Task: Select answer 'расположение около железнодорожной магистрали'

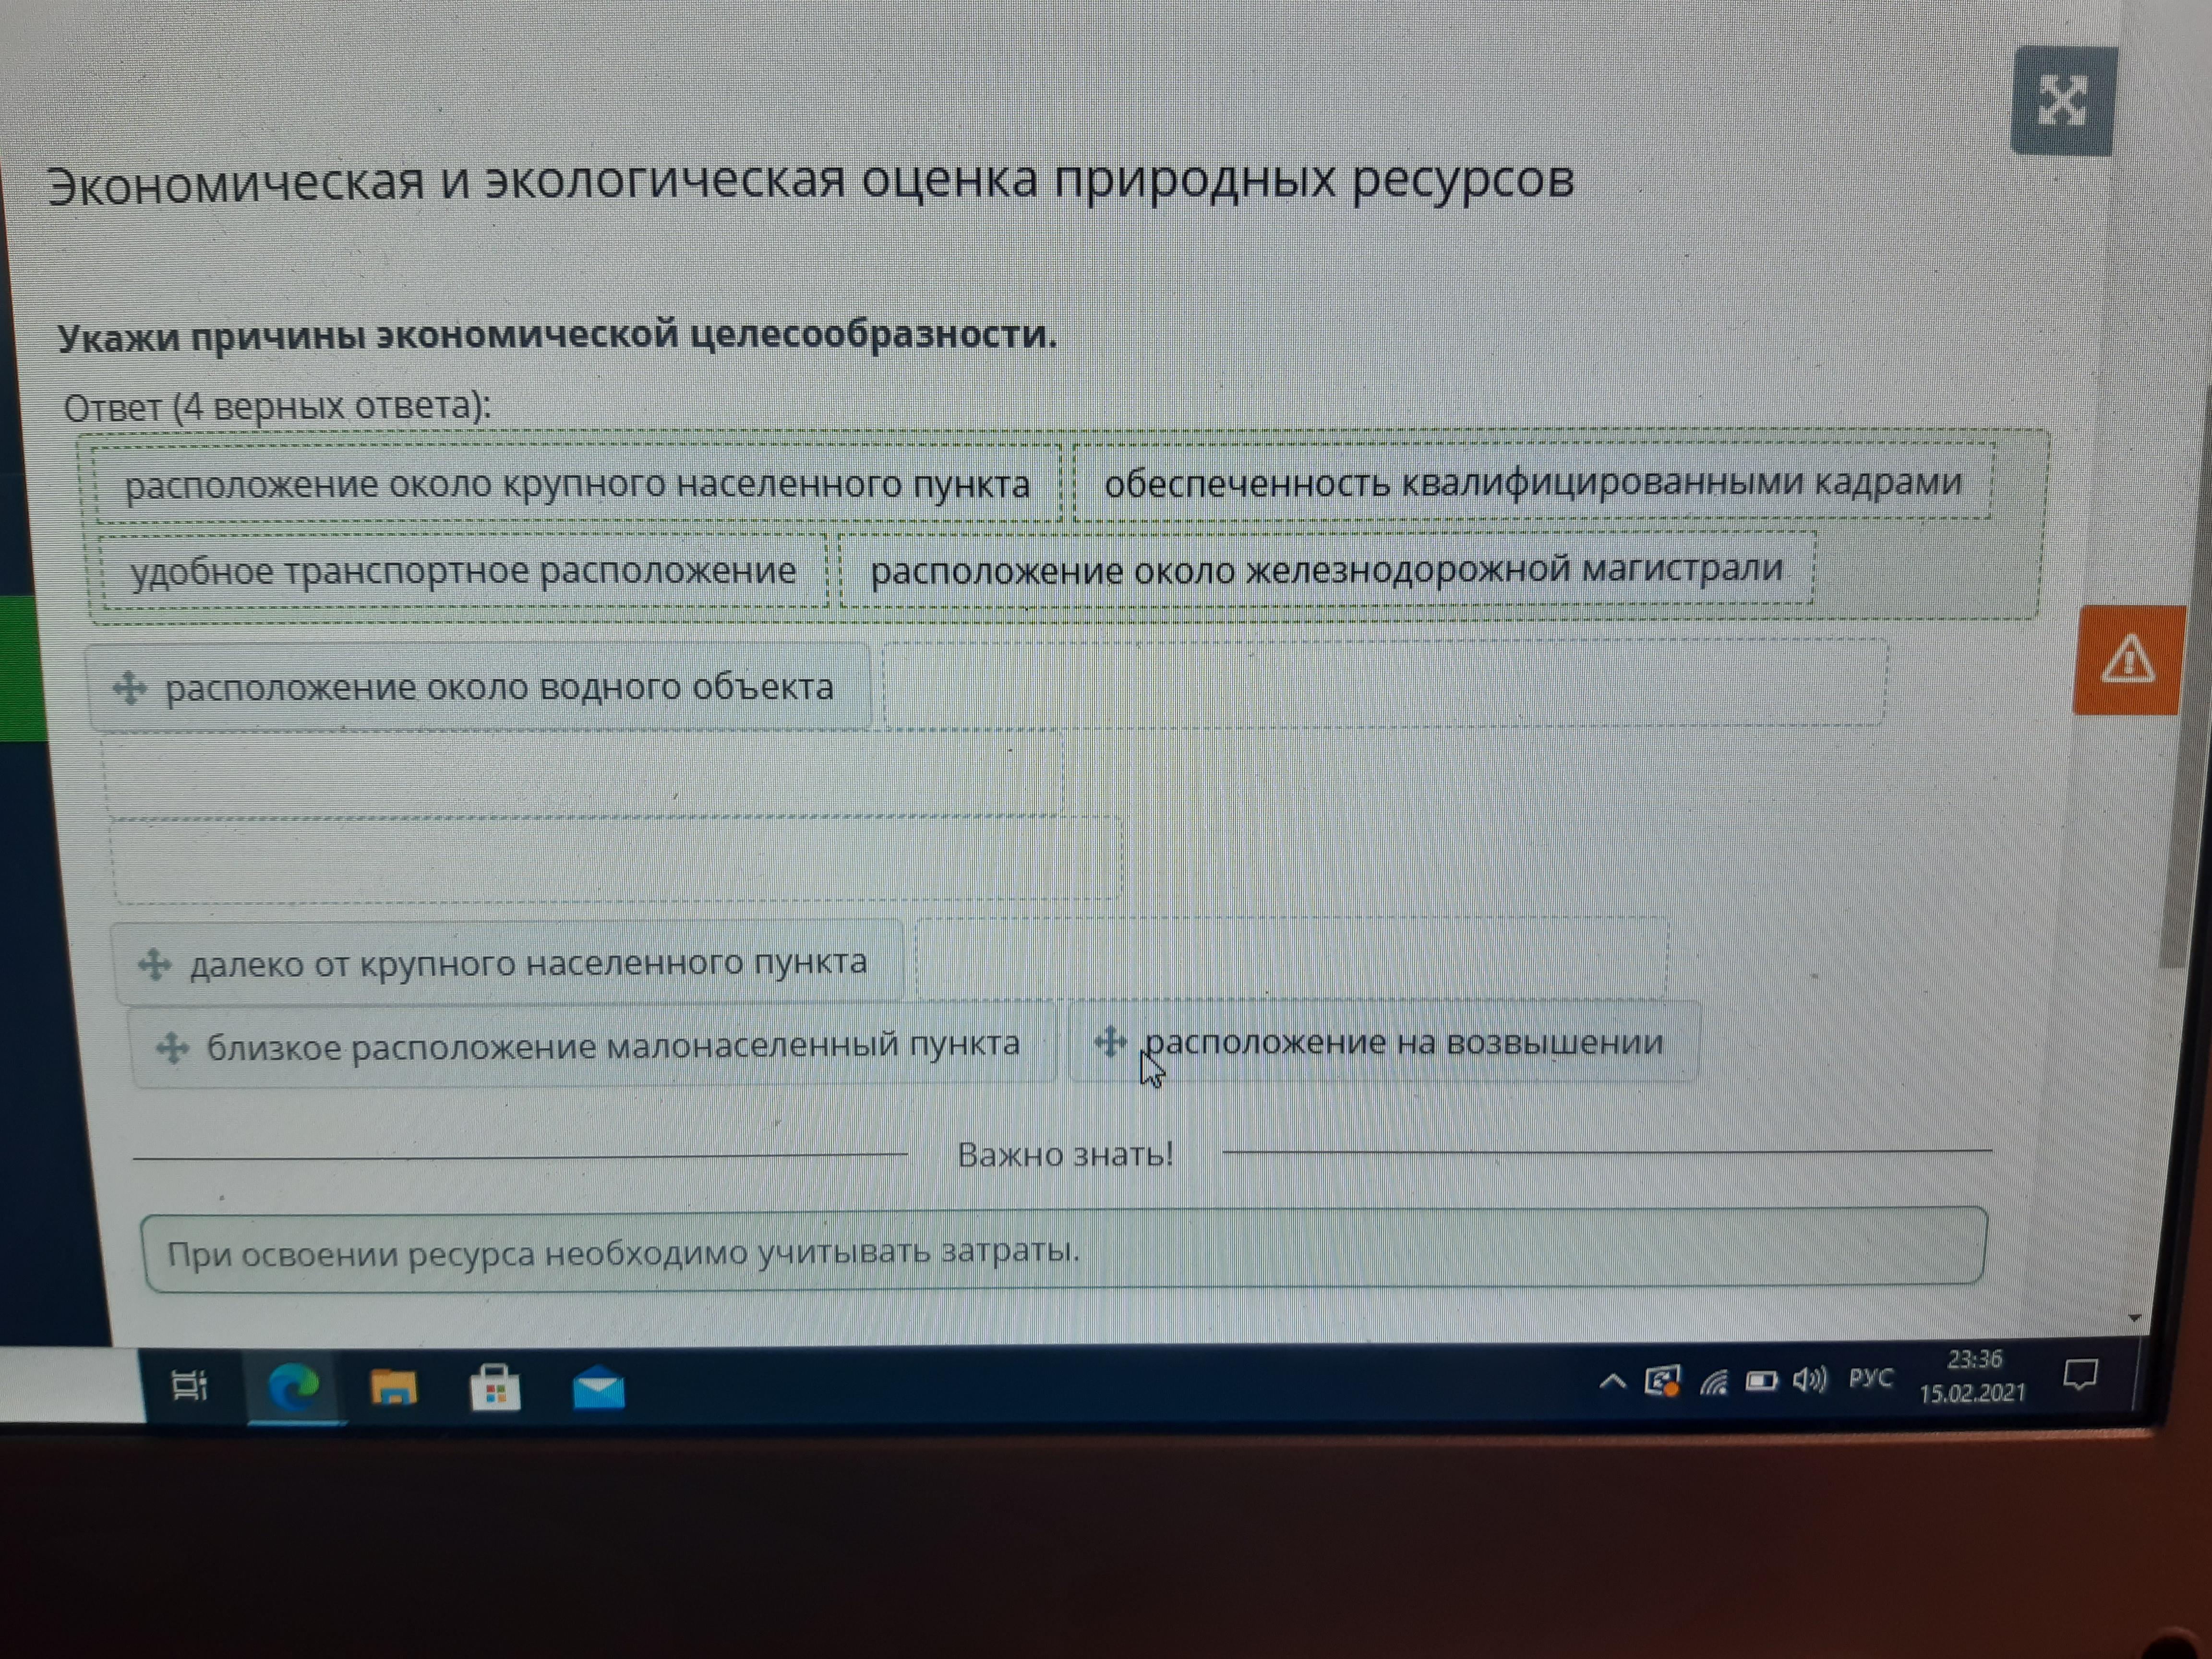Action: 1326,569
